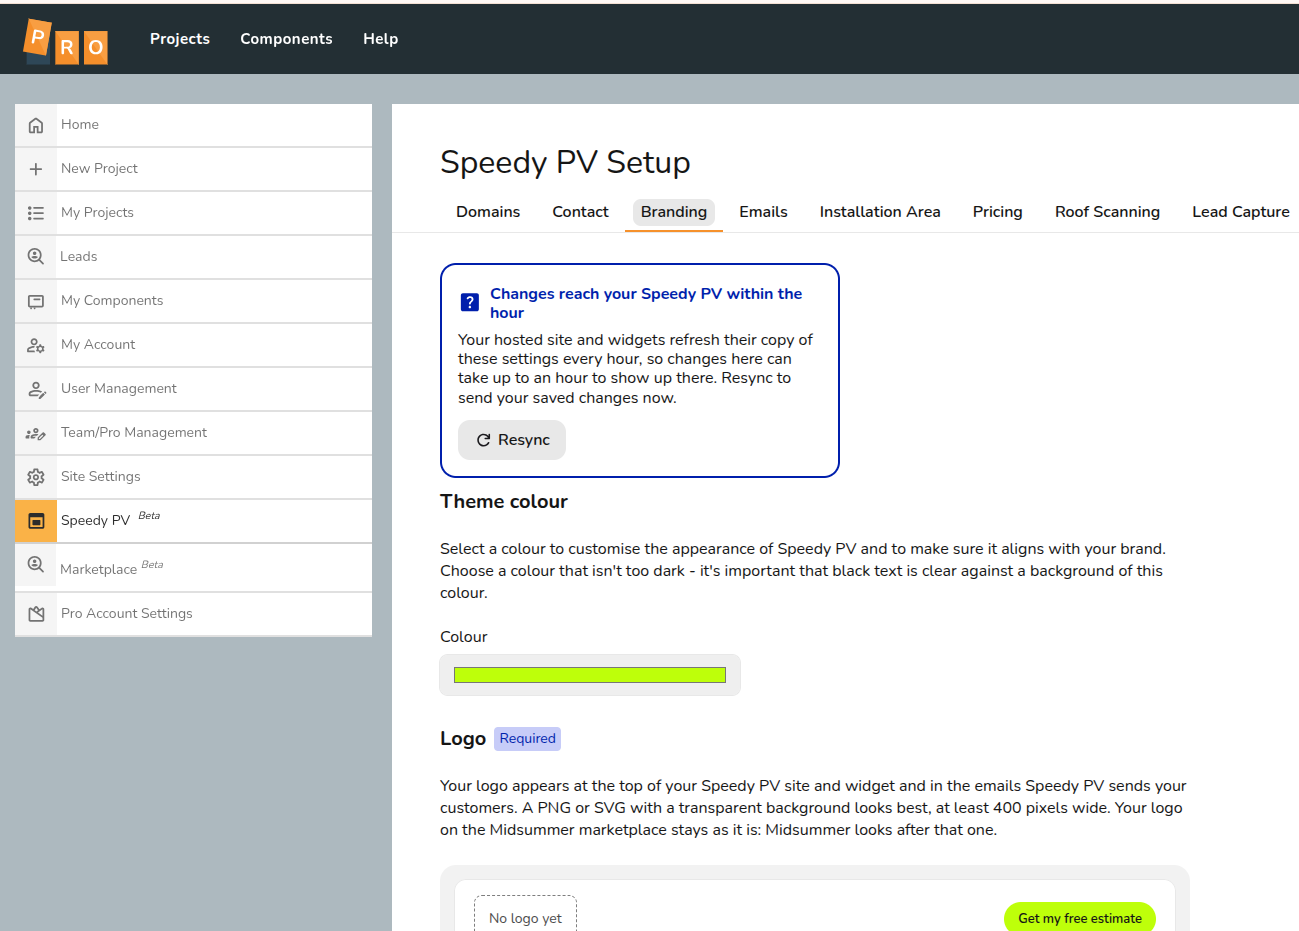Screen dimensions: 1299x931
Task: Go to the Roof Scanning tab
Action: [x=1107, y=212]
